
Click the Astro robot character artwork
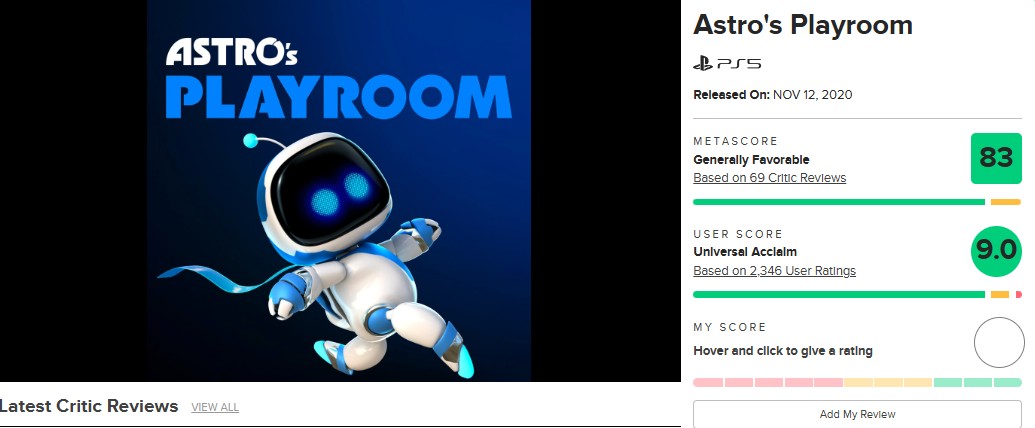316,254
